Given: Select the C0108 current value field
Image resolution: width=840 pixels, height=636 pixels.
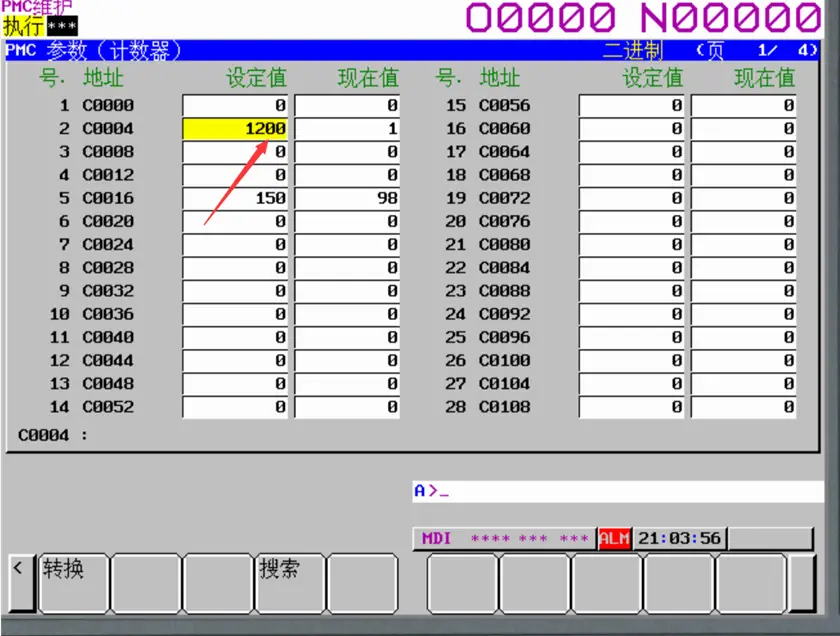Looking at the screenshot, I should tap(743, 407).
